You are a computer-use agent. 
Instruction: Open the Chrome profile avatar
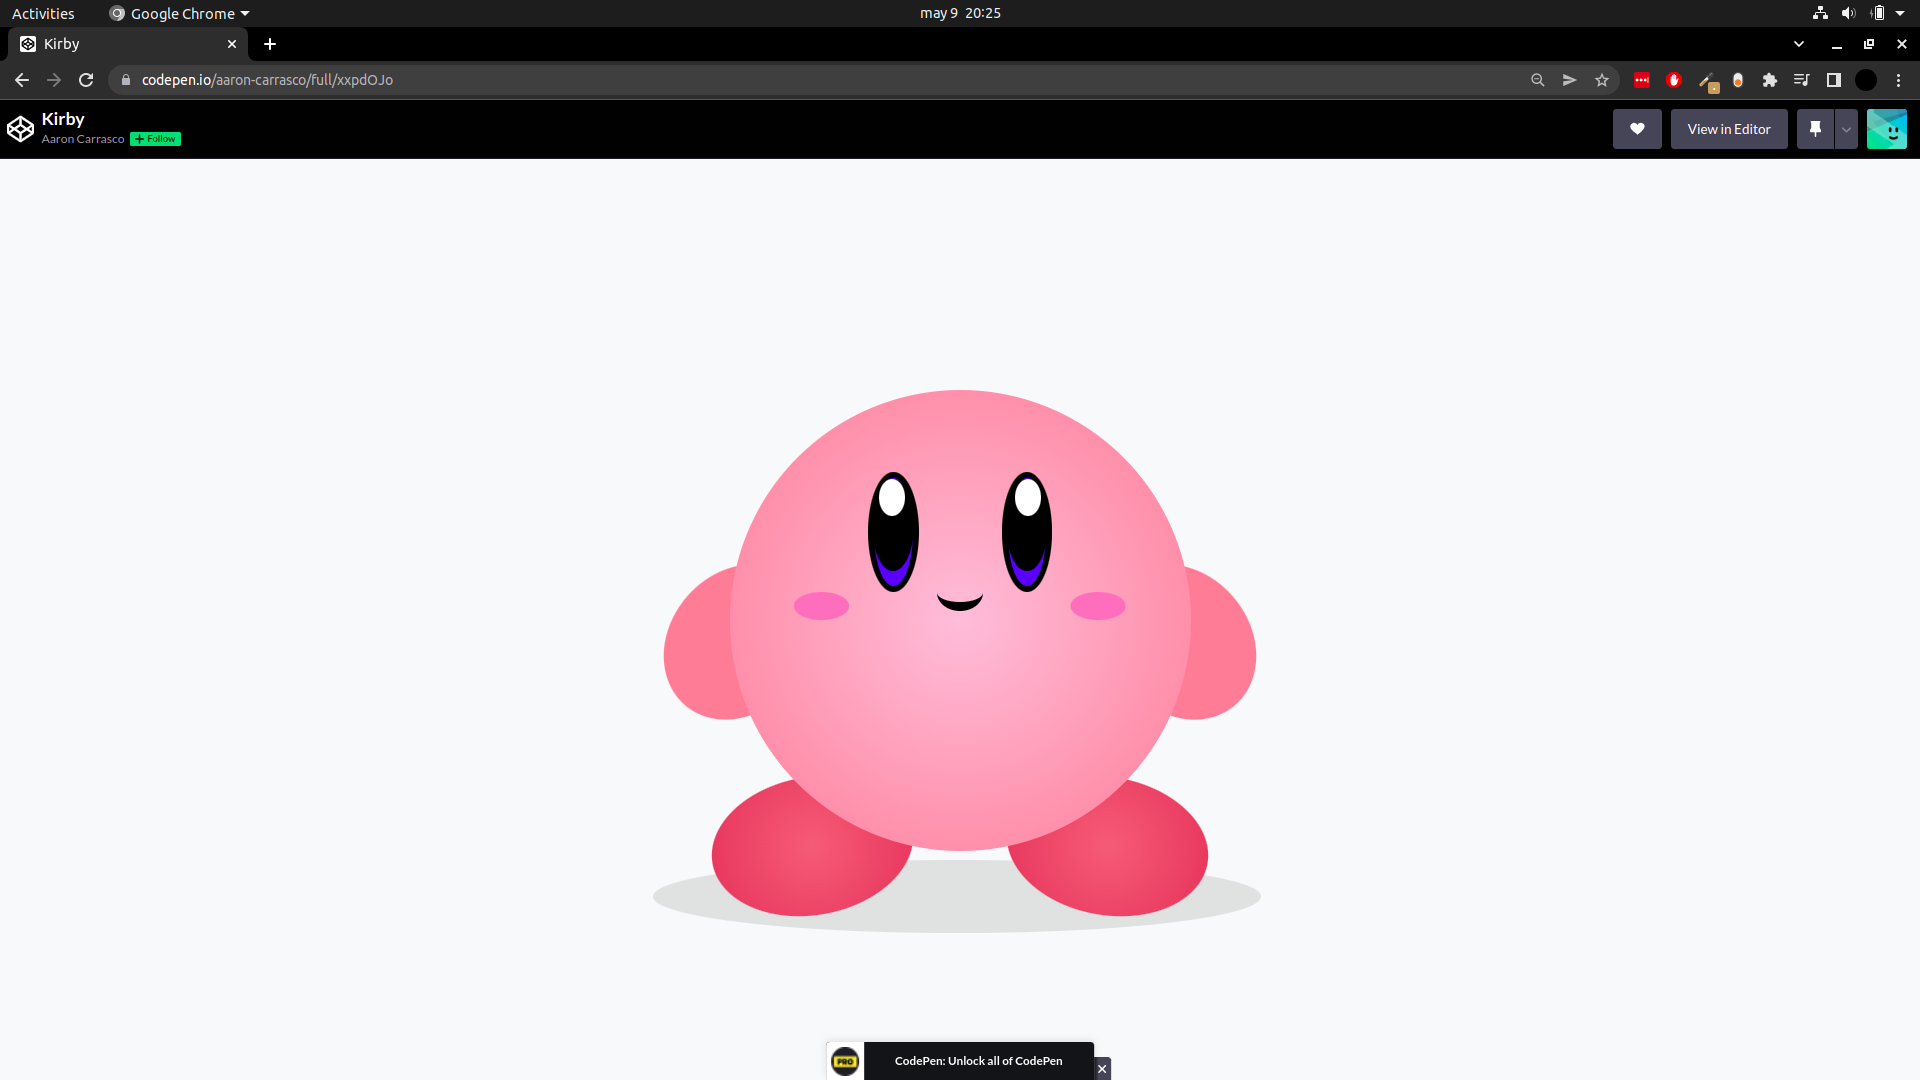[x=1866, y=80]
